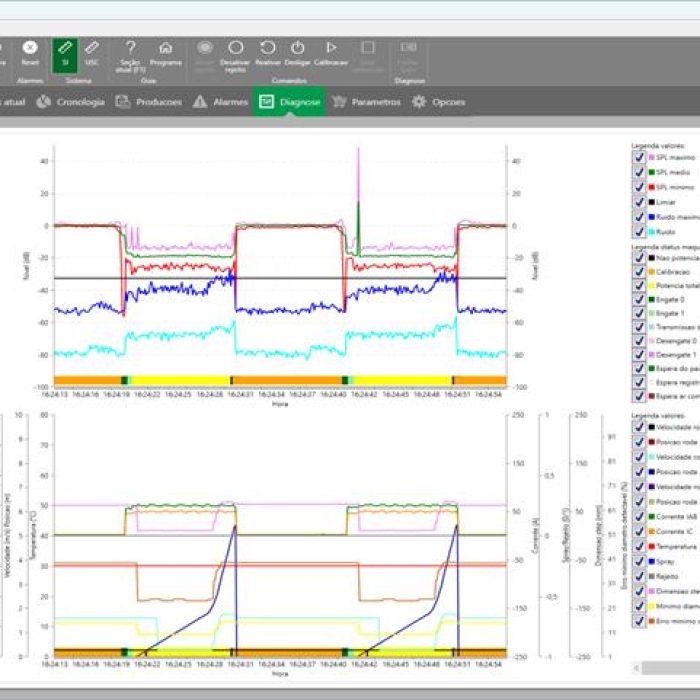
Task: Click the Reset alarms icon
Action: click(x=30, y=48)
